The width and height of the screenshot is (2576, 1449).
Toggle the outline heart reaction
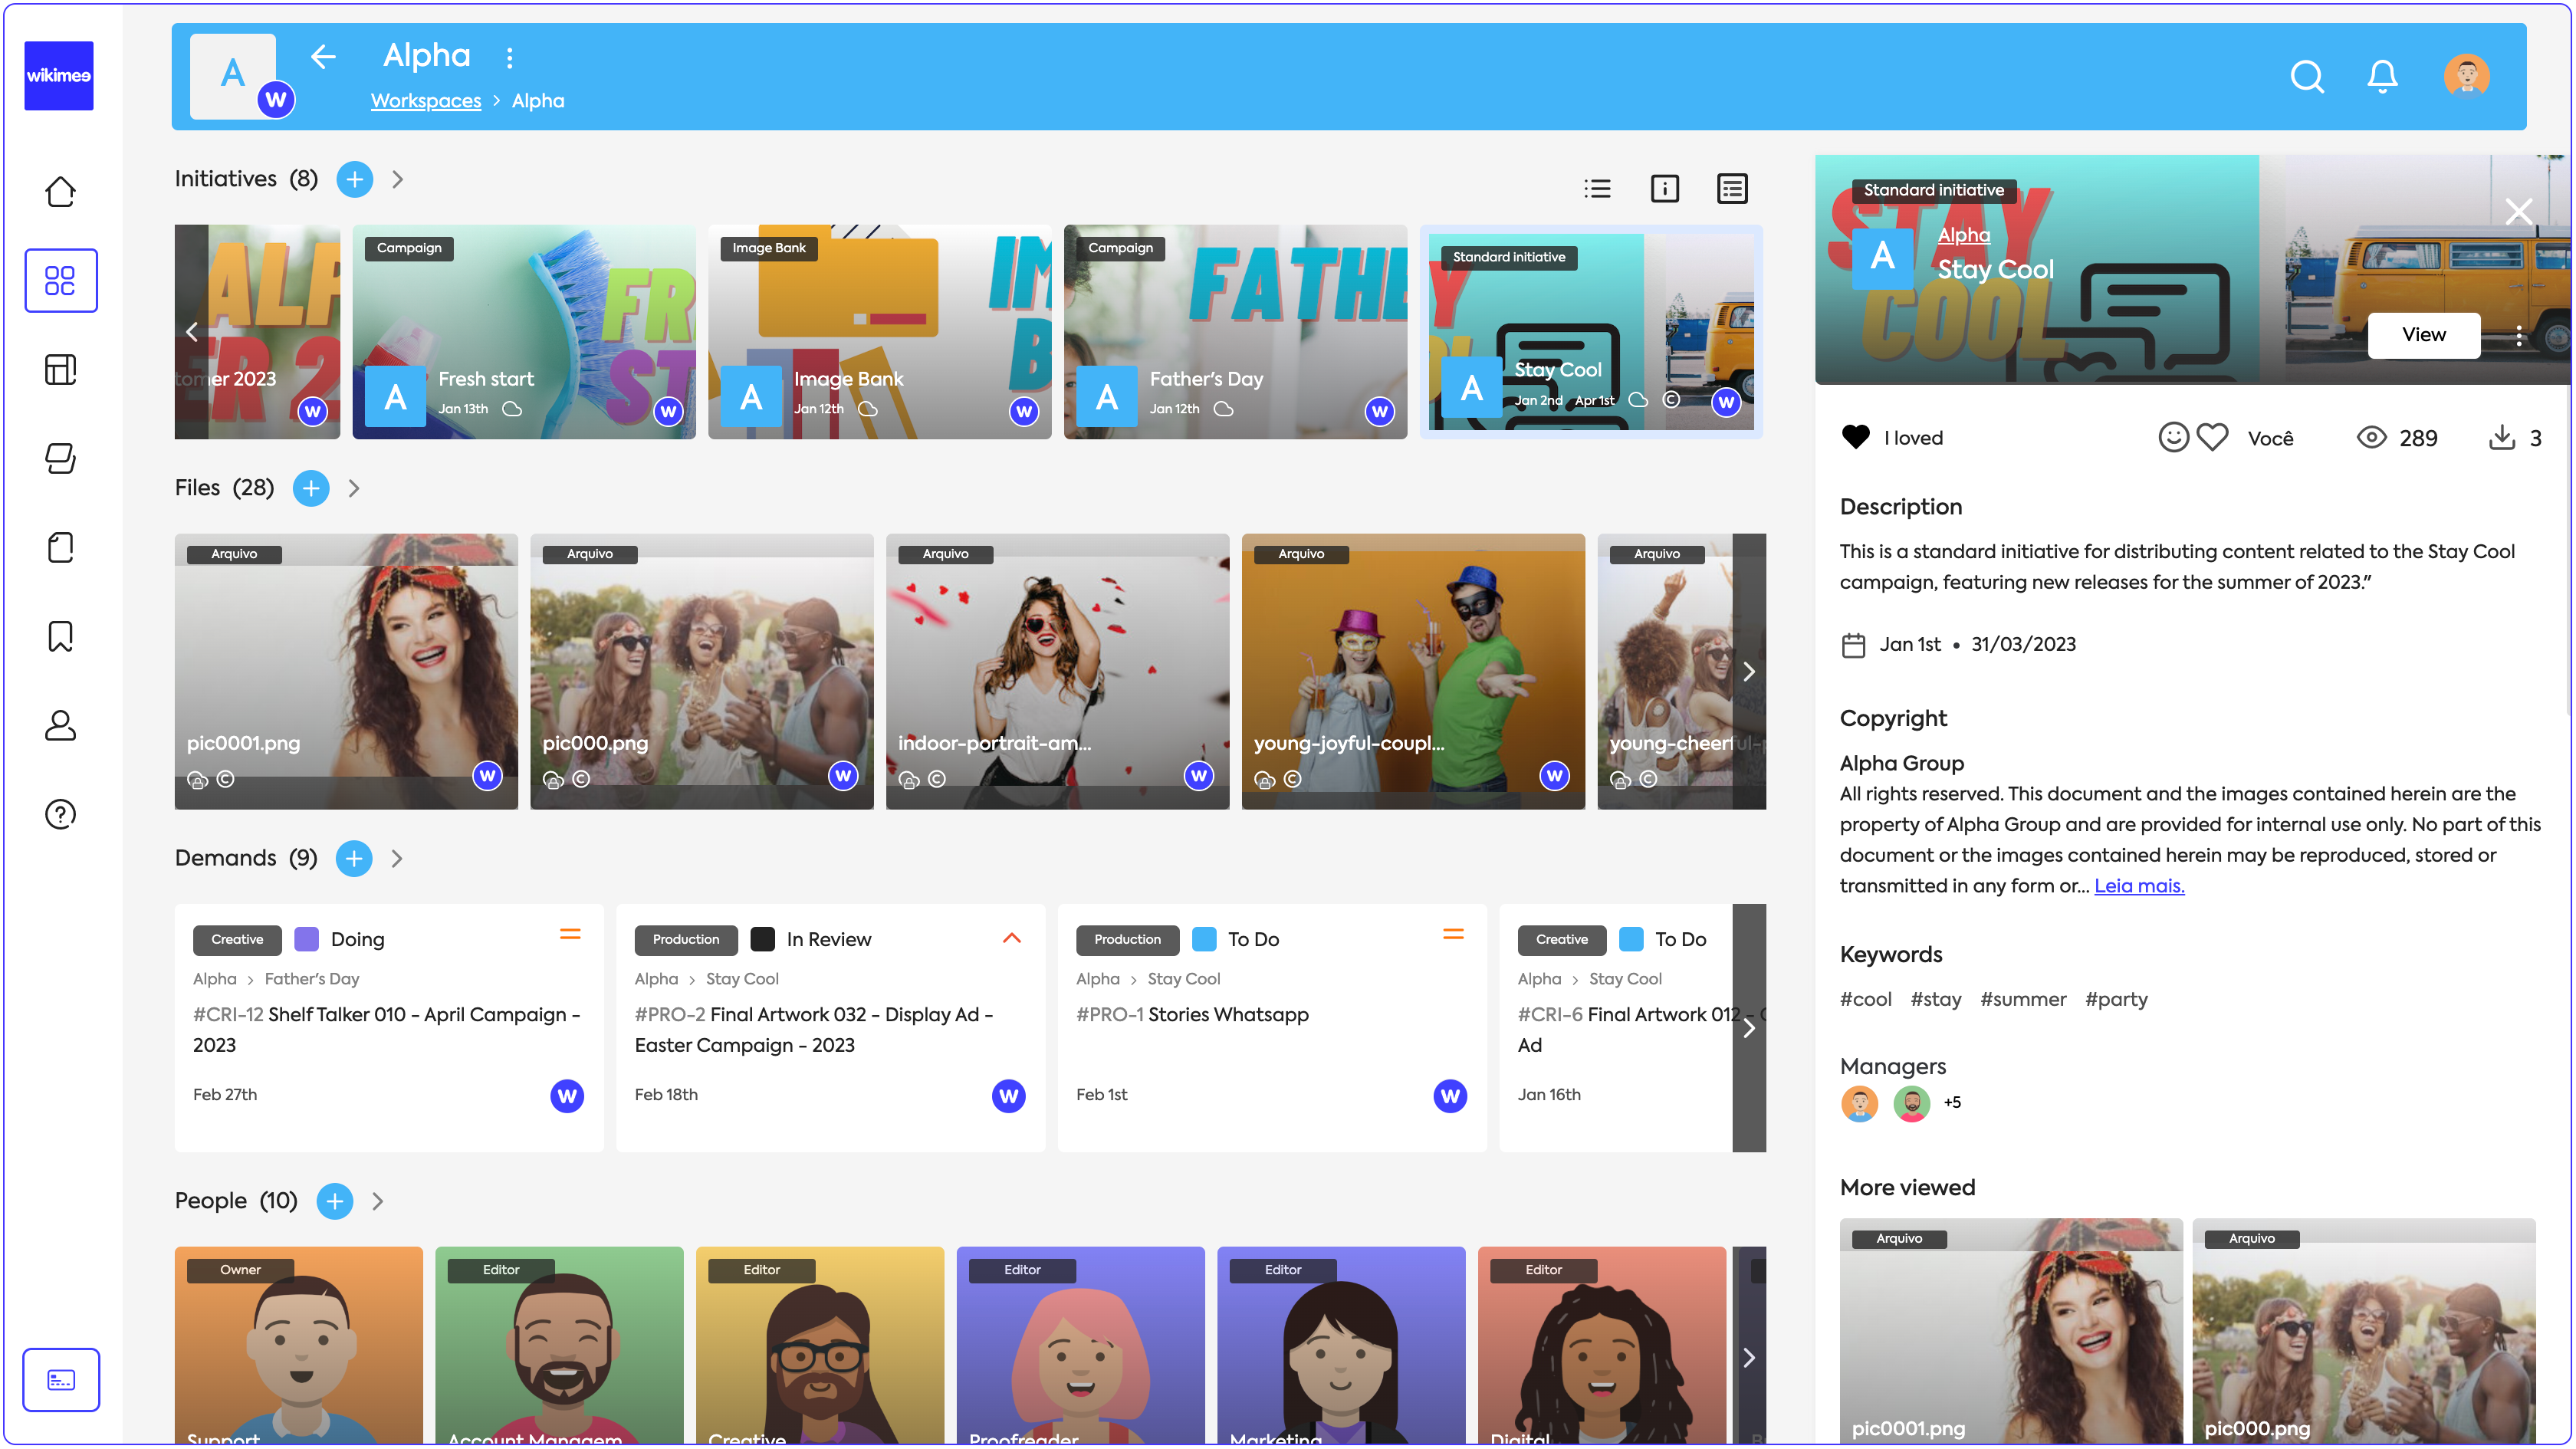pyautogui.click(x=2212, y=437)
